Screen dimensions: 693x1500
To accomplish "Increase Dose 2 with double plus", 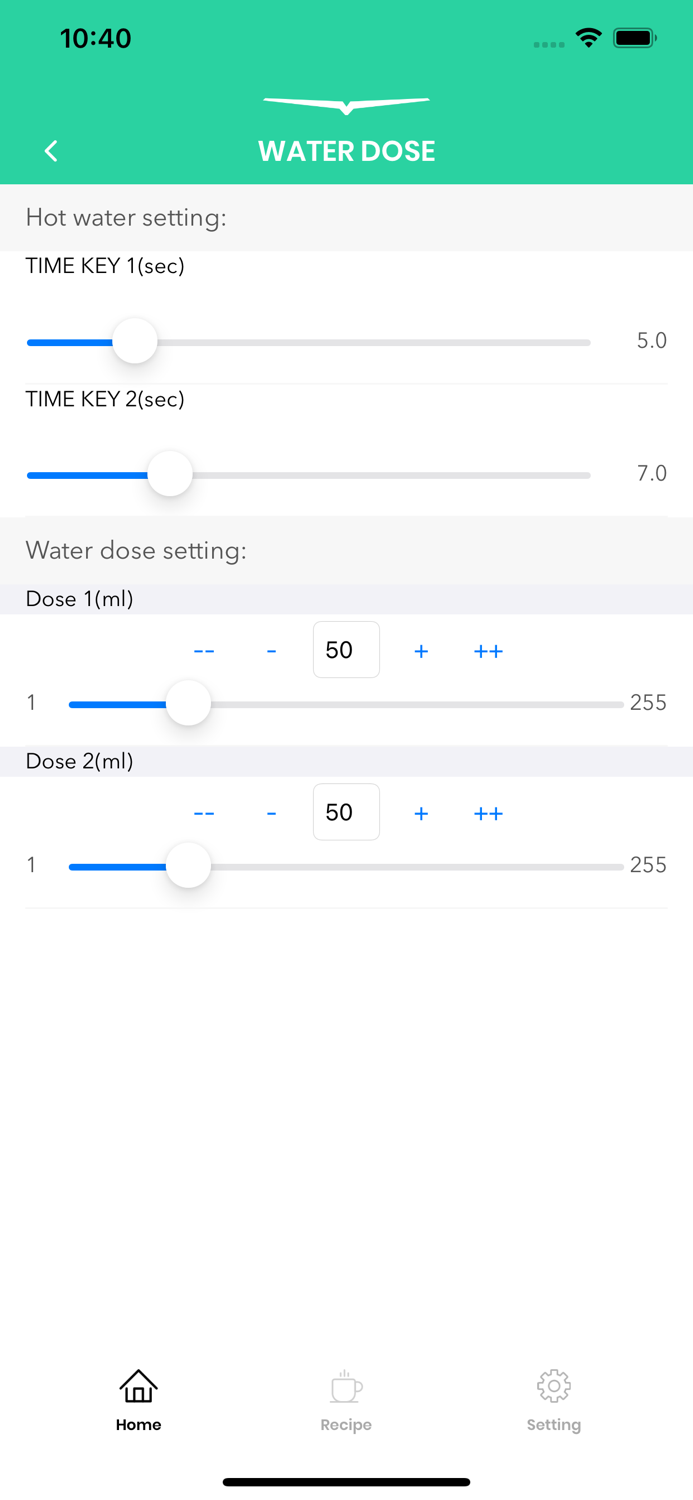I will point(488,813).
